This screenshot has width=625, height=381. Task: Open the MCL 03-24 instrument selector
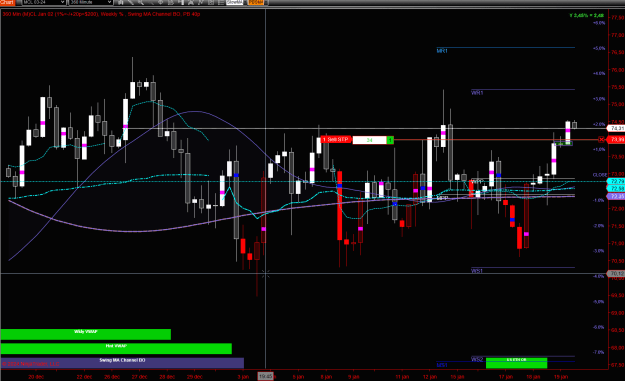[x=43, y=2]
